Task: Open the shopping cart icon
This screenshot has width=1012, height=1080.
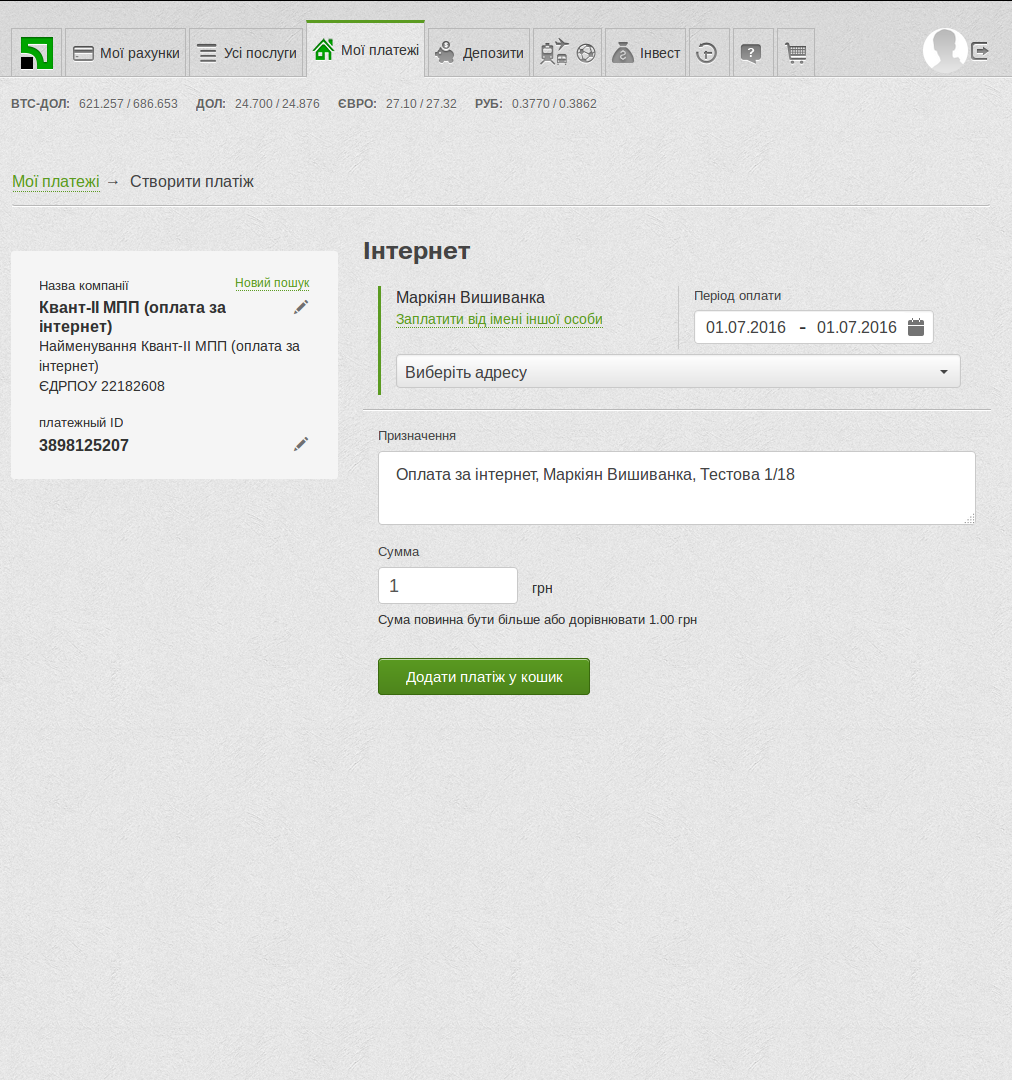Action: click(x=796, y=53)
